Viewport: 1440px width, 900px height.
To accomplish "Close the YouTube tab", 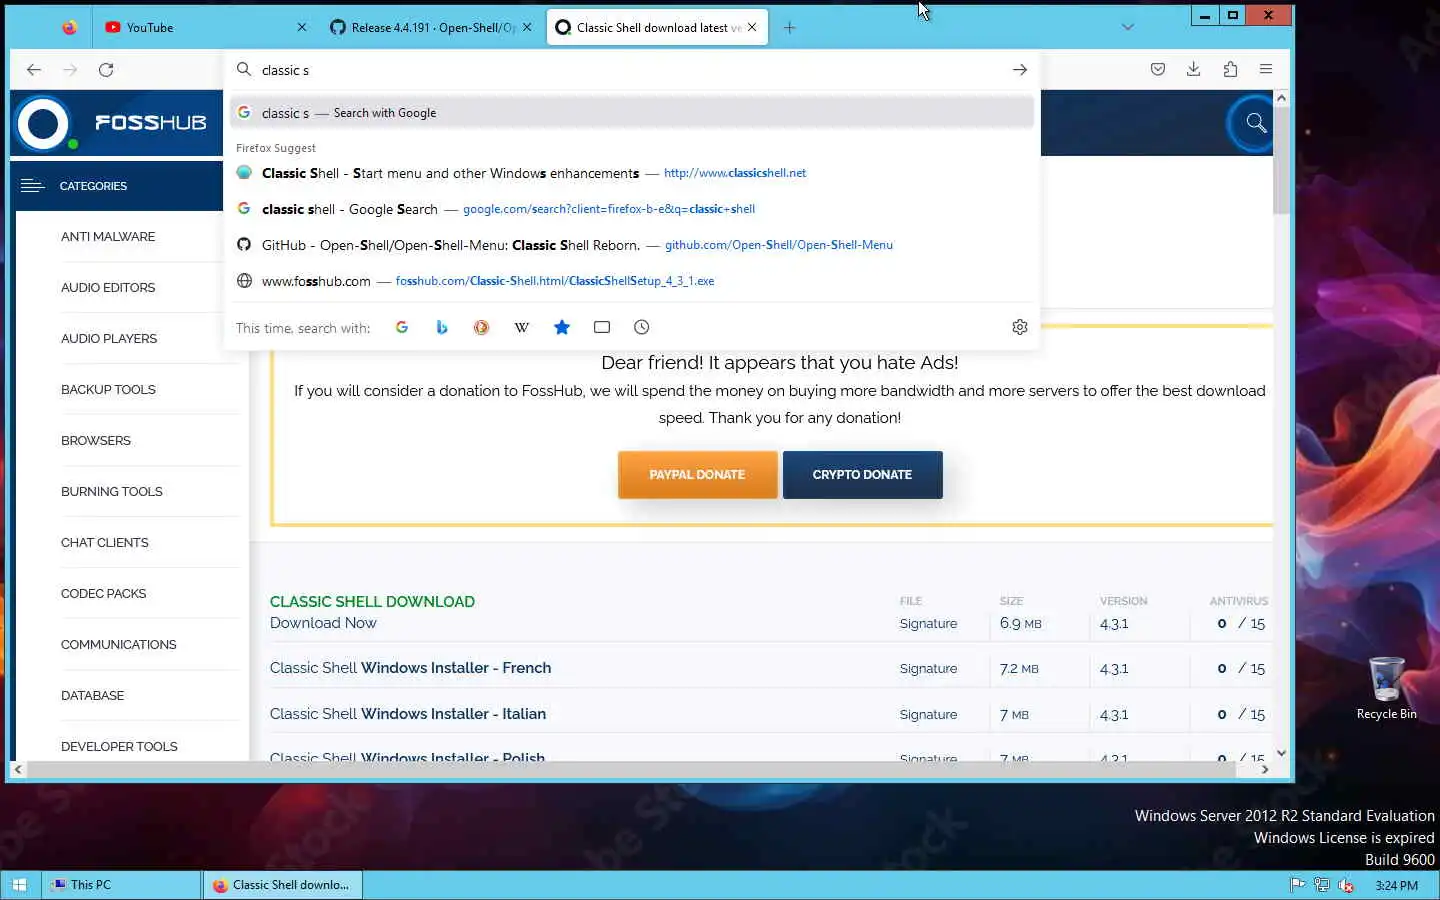I will [x=301, y=28].
